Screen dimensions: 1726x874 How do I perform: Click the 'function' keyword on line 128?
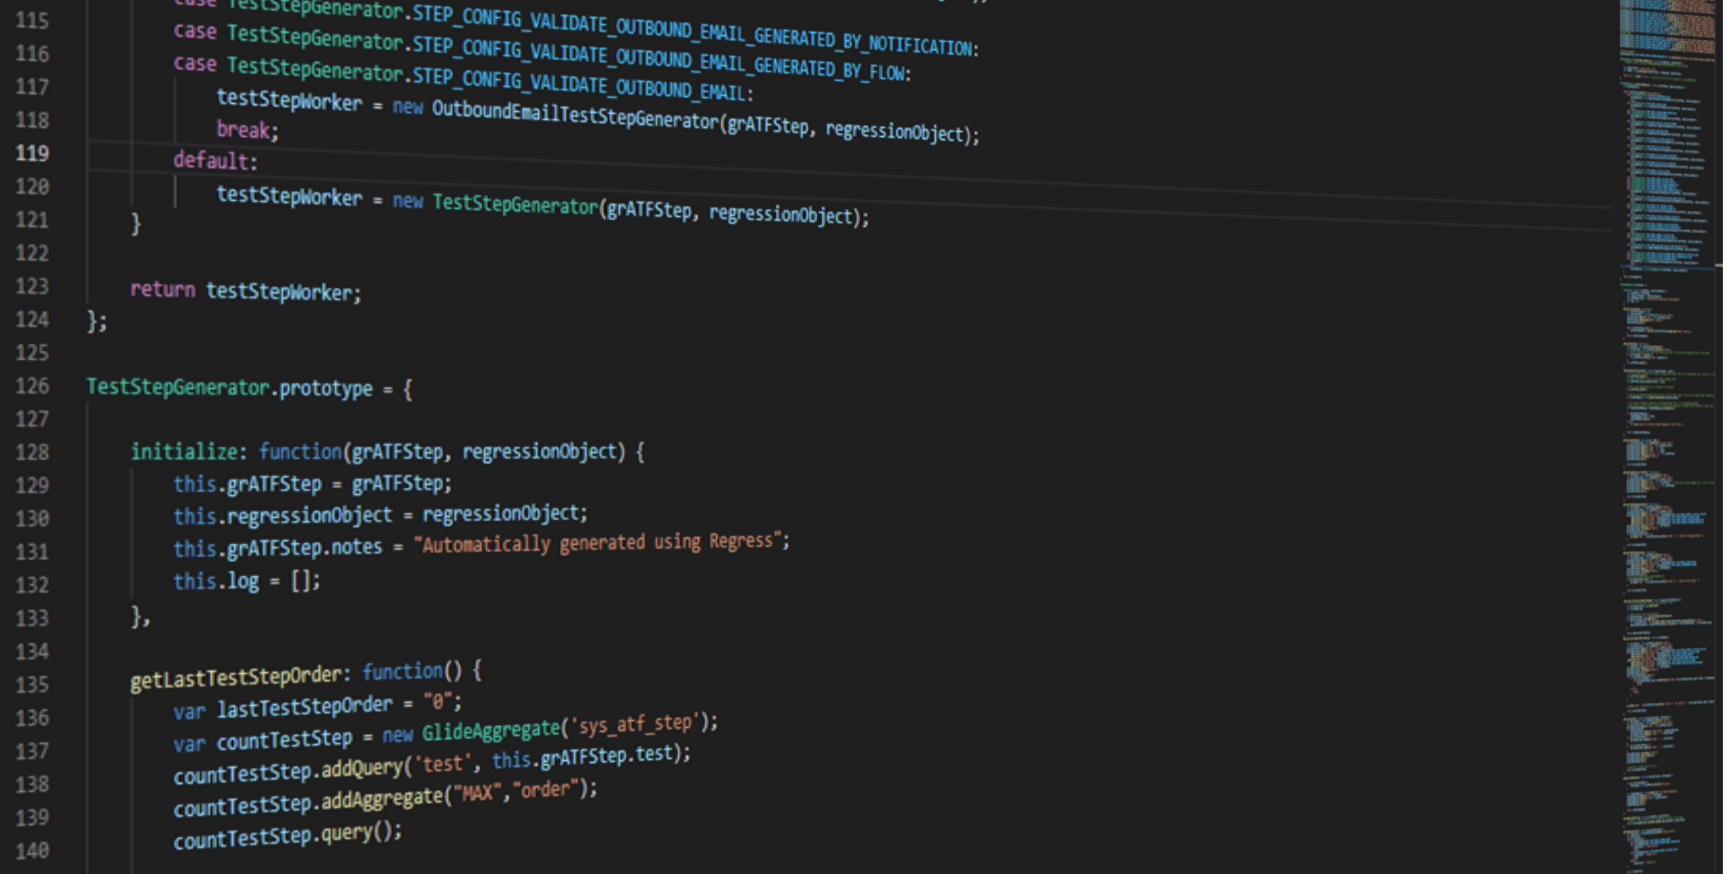(x=301, y=451)
